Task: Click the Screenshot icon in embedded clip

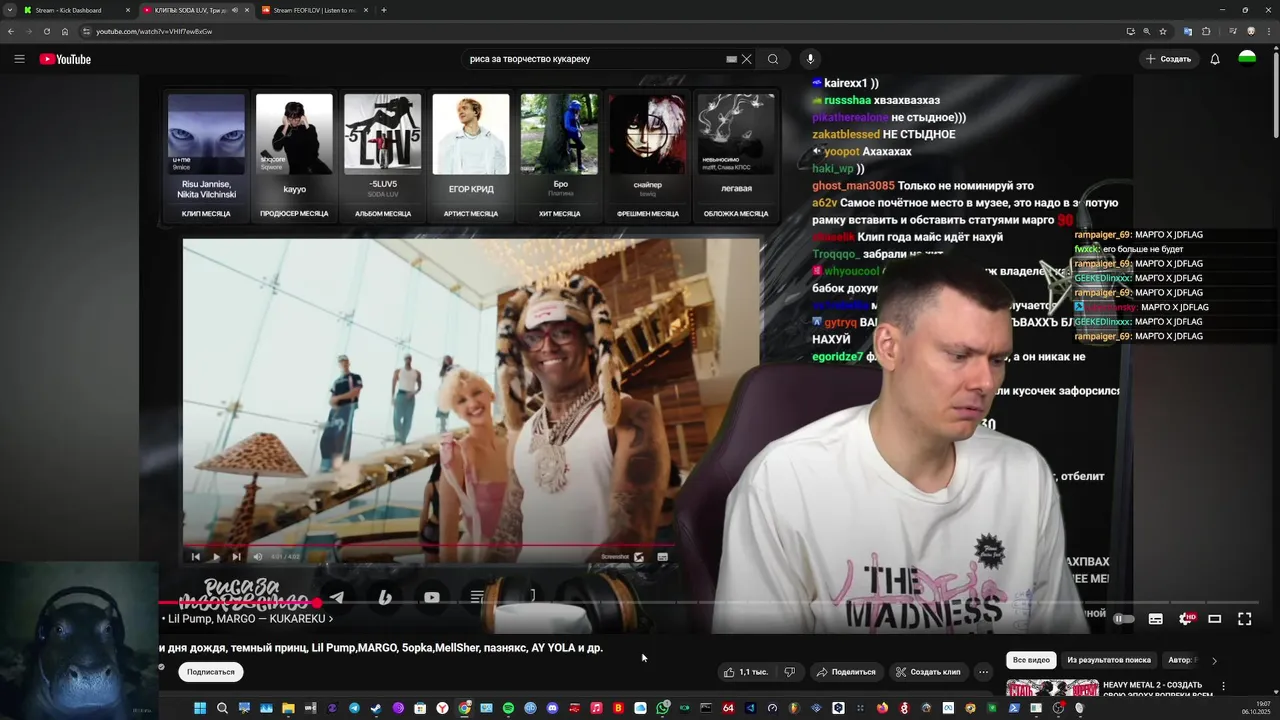Action: click(638, 557)
